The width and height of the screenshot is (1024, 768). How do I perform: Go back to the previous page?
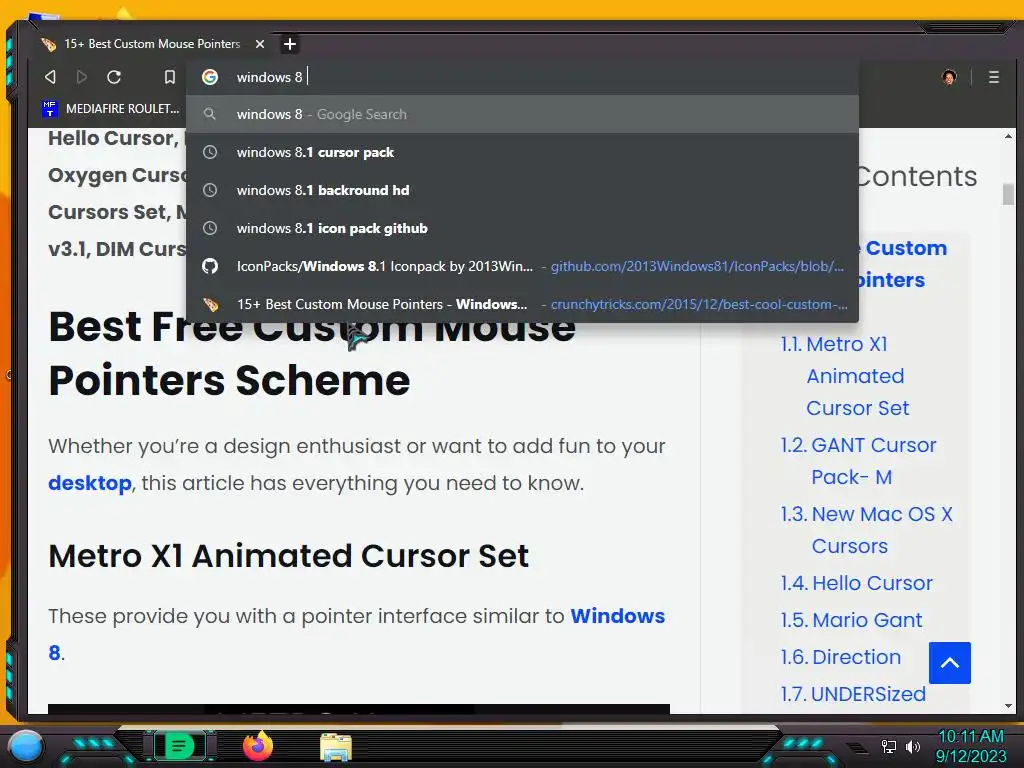point(50,77)
